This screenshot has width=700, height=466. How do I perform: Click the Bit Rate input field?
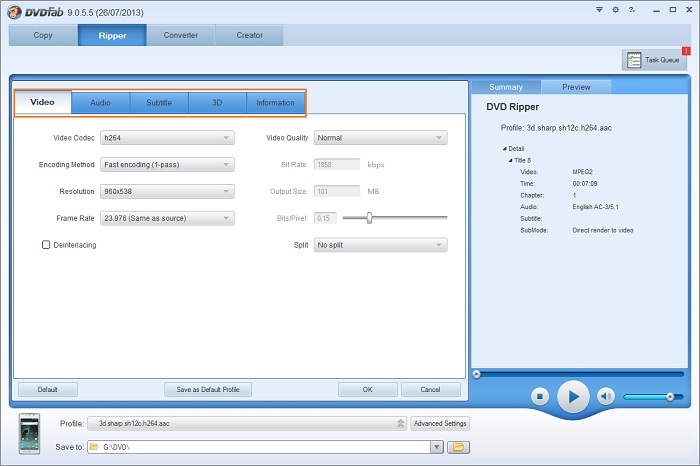(x=337, y=165)
